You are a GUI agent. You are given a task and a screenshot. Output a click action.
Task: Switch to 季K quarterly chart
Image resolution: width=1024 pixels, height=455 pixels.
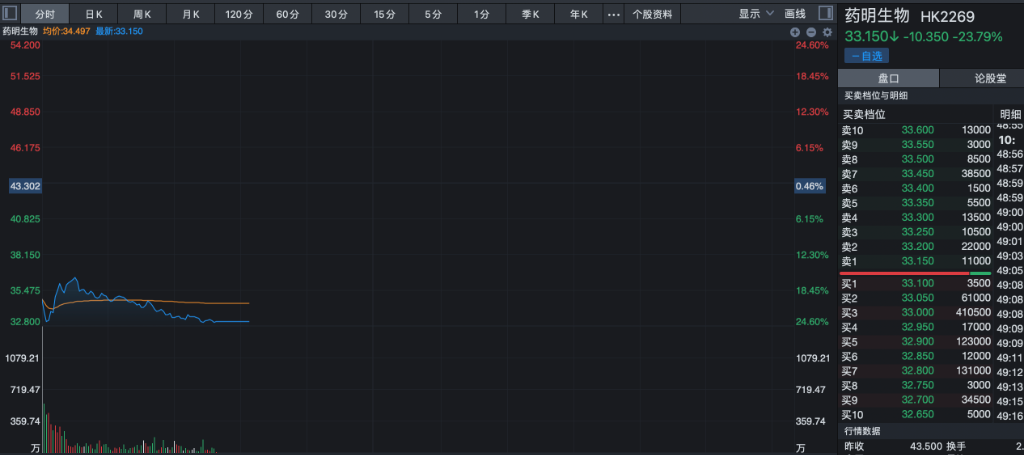(x=530, y=14)
